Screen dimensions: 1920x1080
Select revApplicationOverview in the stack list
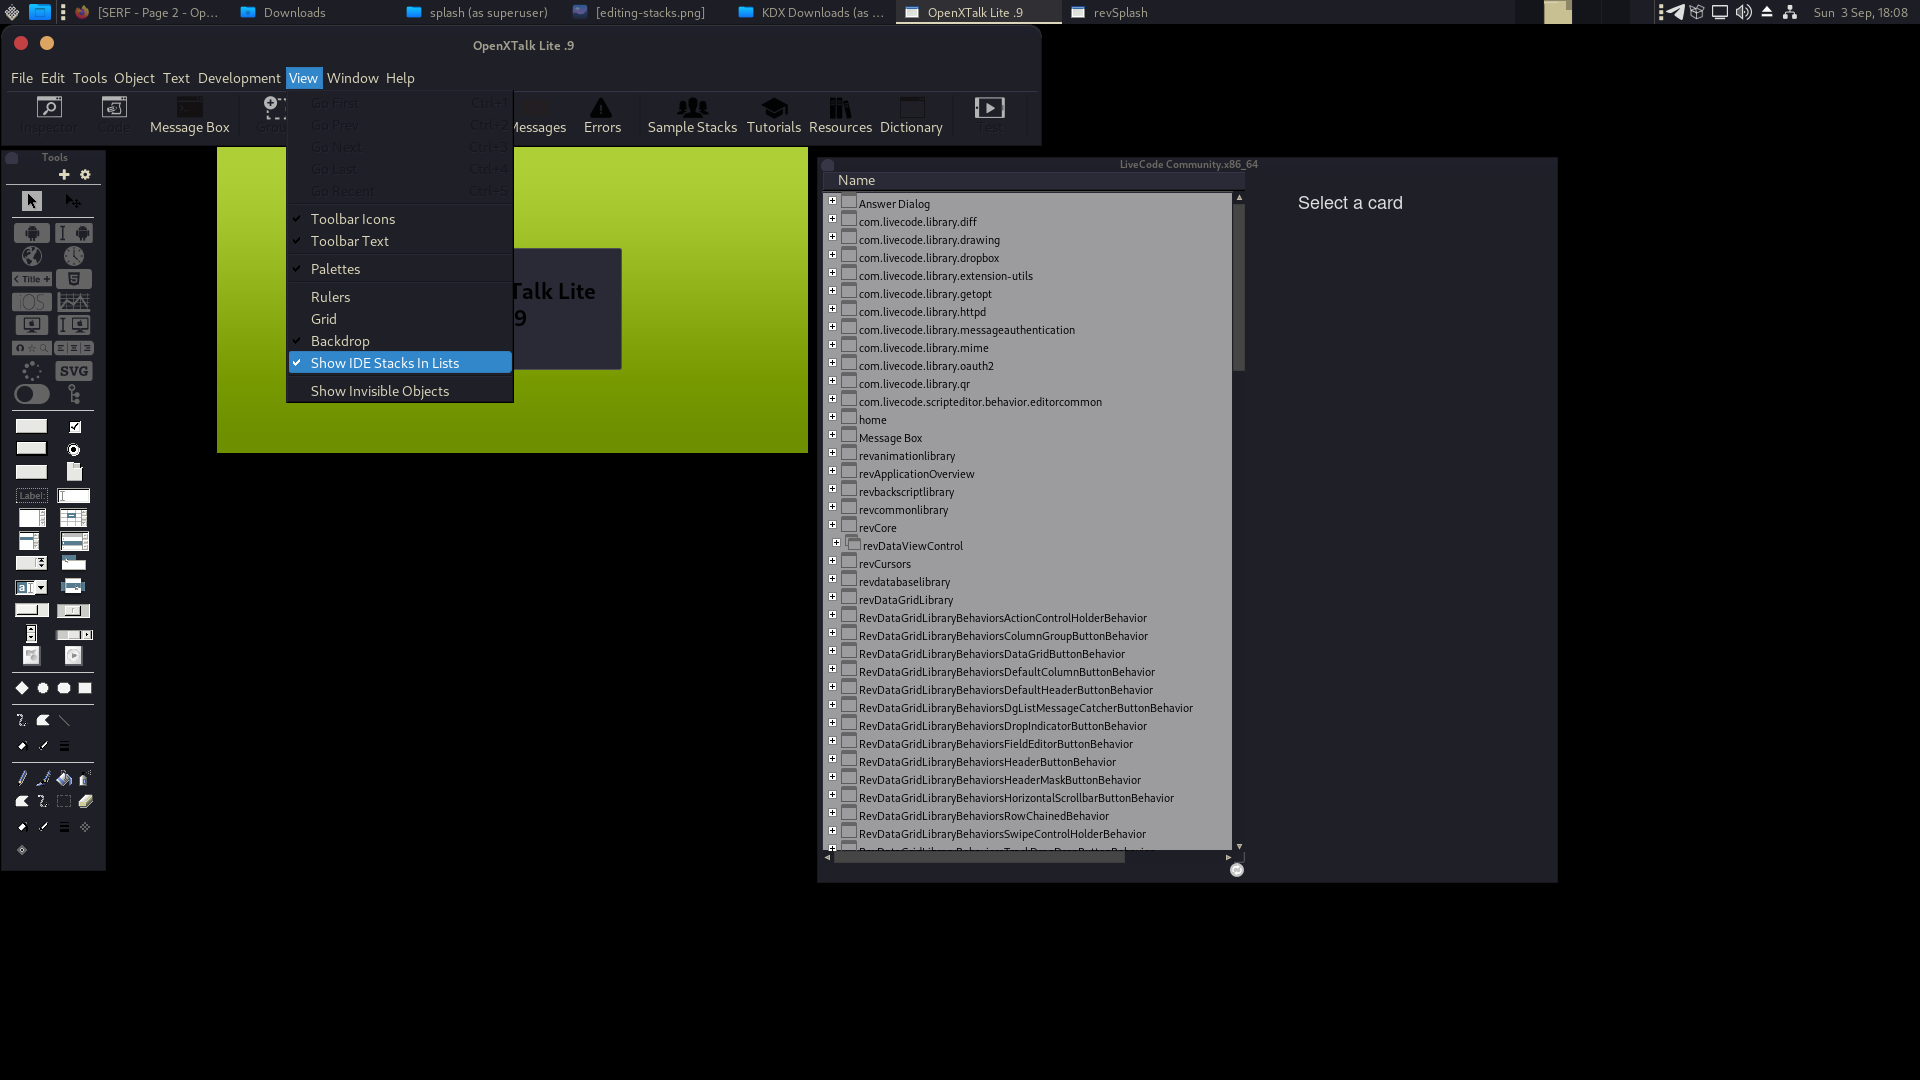[916, 474]
